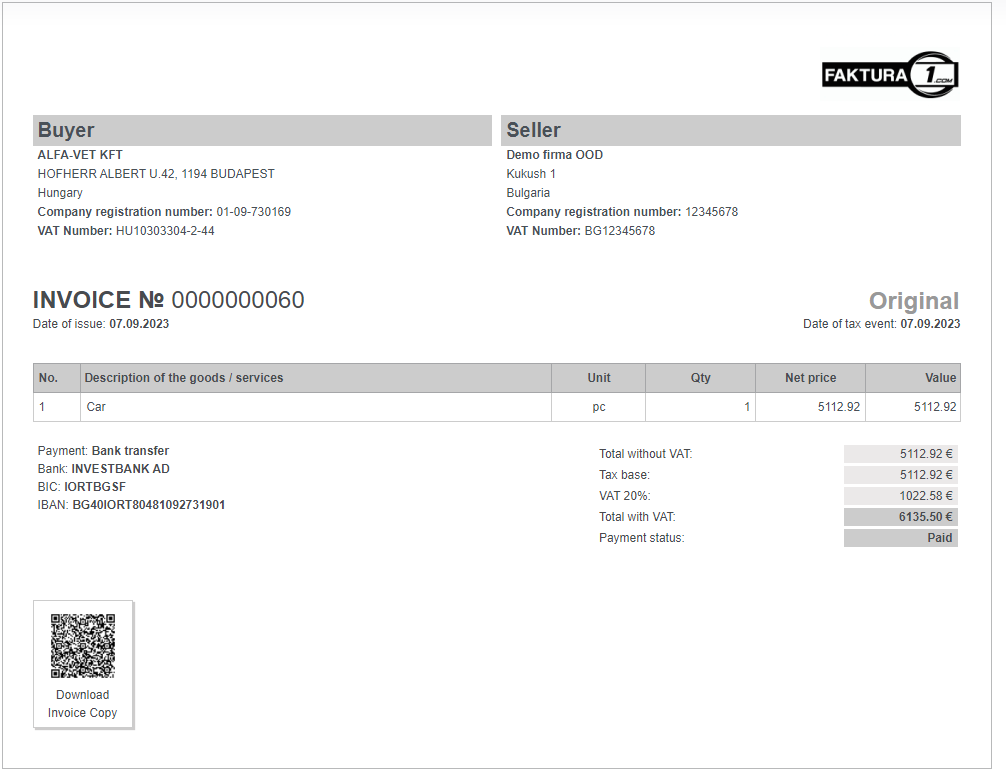Click the IBAN BG40IORT80481092731901
This screenshot has height=779, width=1006.
(149, 505)
